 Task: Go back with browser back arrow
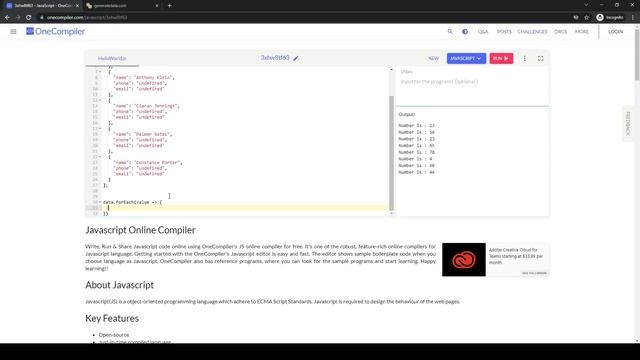pos(7,18)
